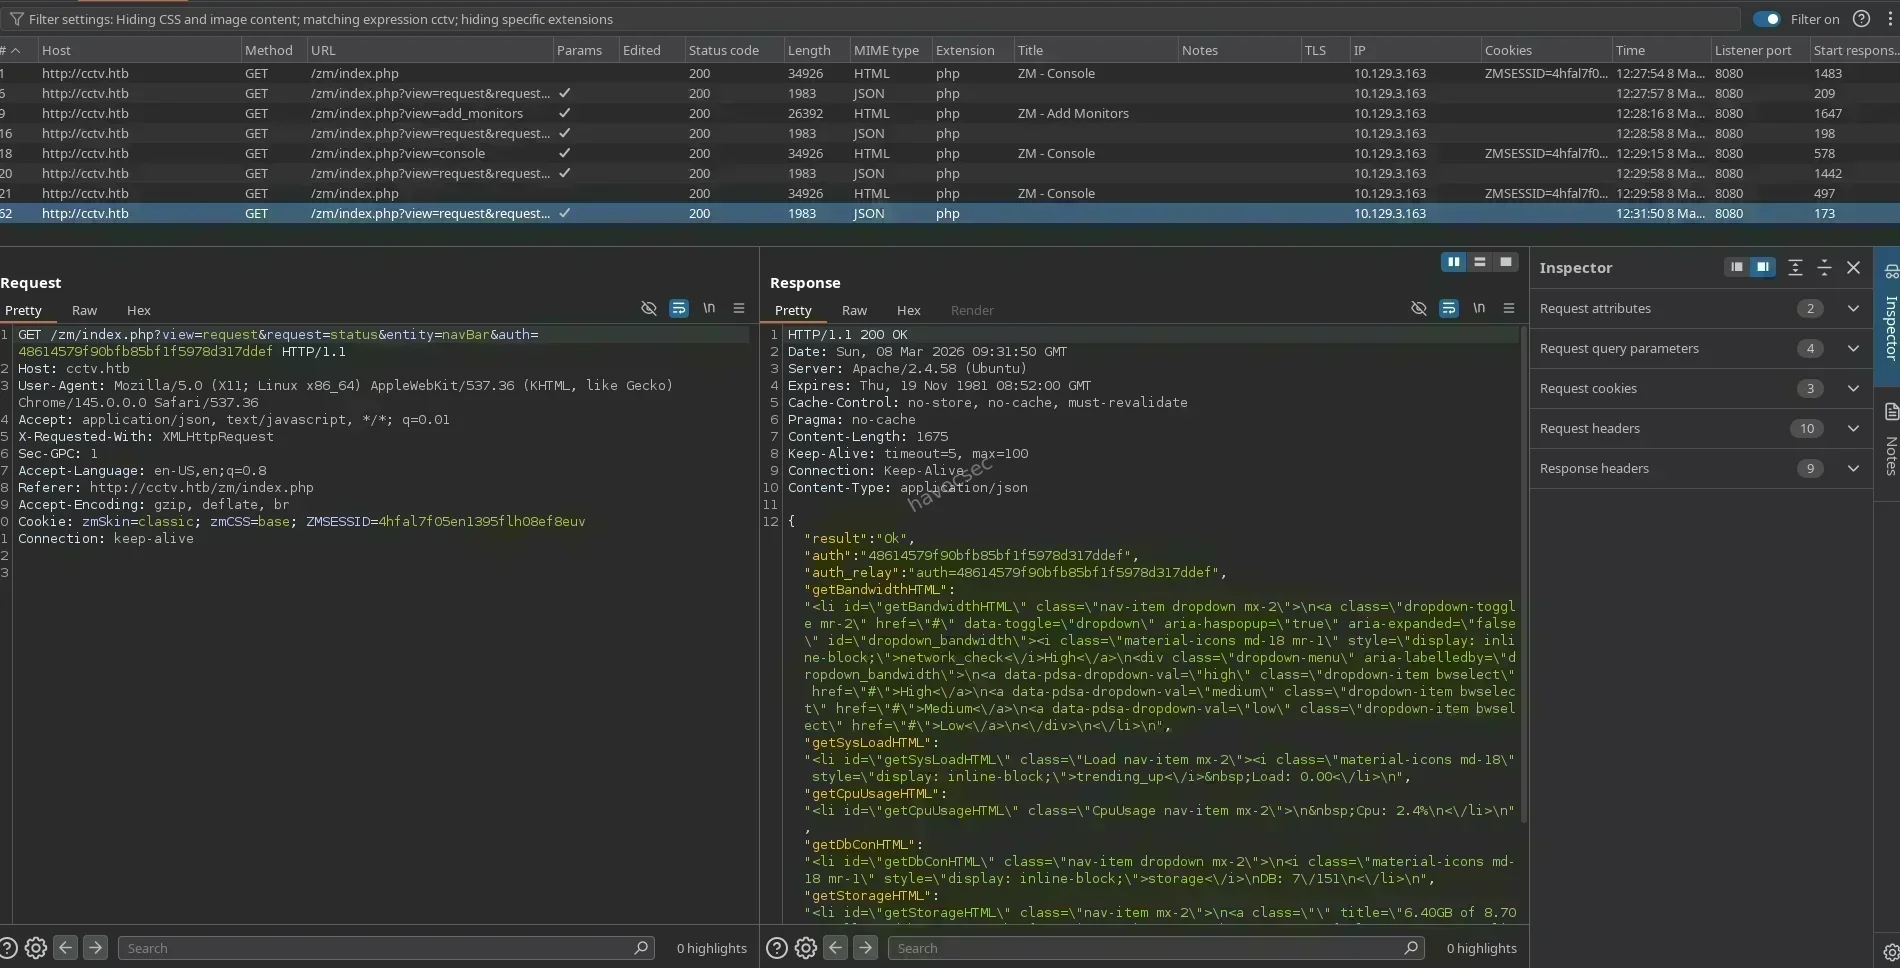Open help icon below Response pane

pyautogui.click(x=777, y=948)
